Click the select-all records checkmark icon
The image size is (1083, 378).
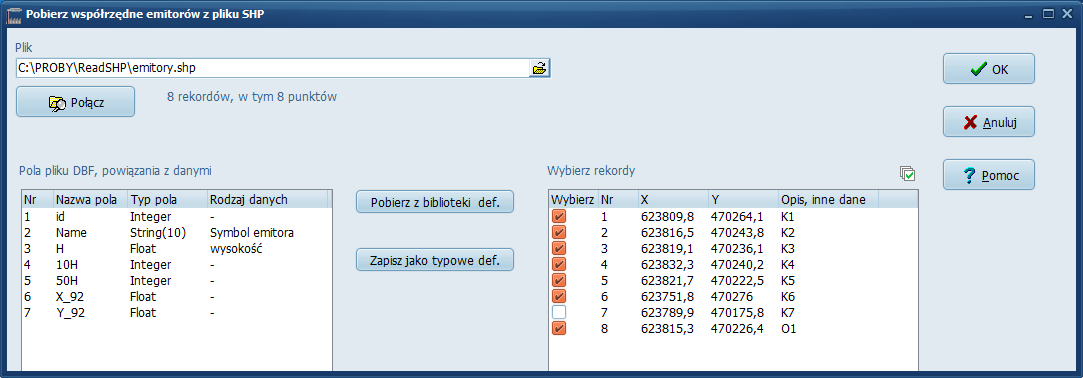(908, 173)
